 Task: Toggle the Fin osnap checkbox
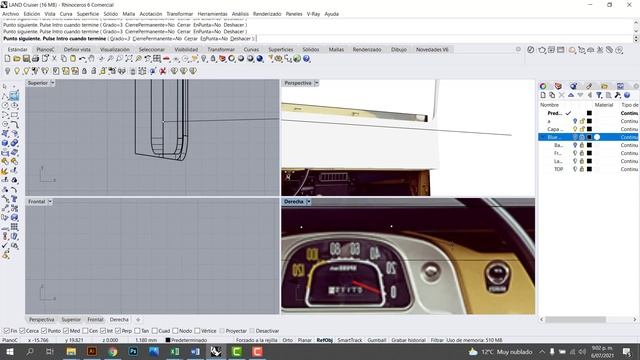pos(6,331)
